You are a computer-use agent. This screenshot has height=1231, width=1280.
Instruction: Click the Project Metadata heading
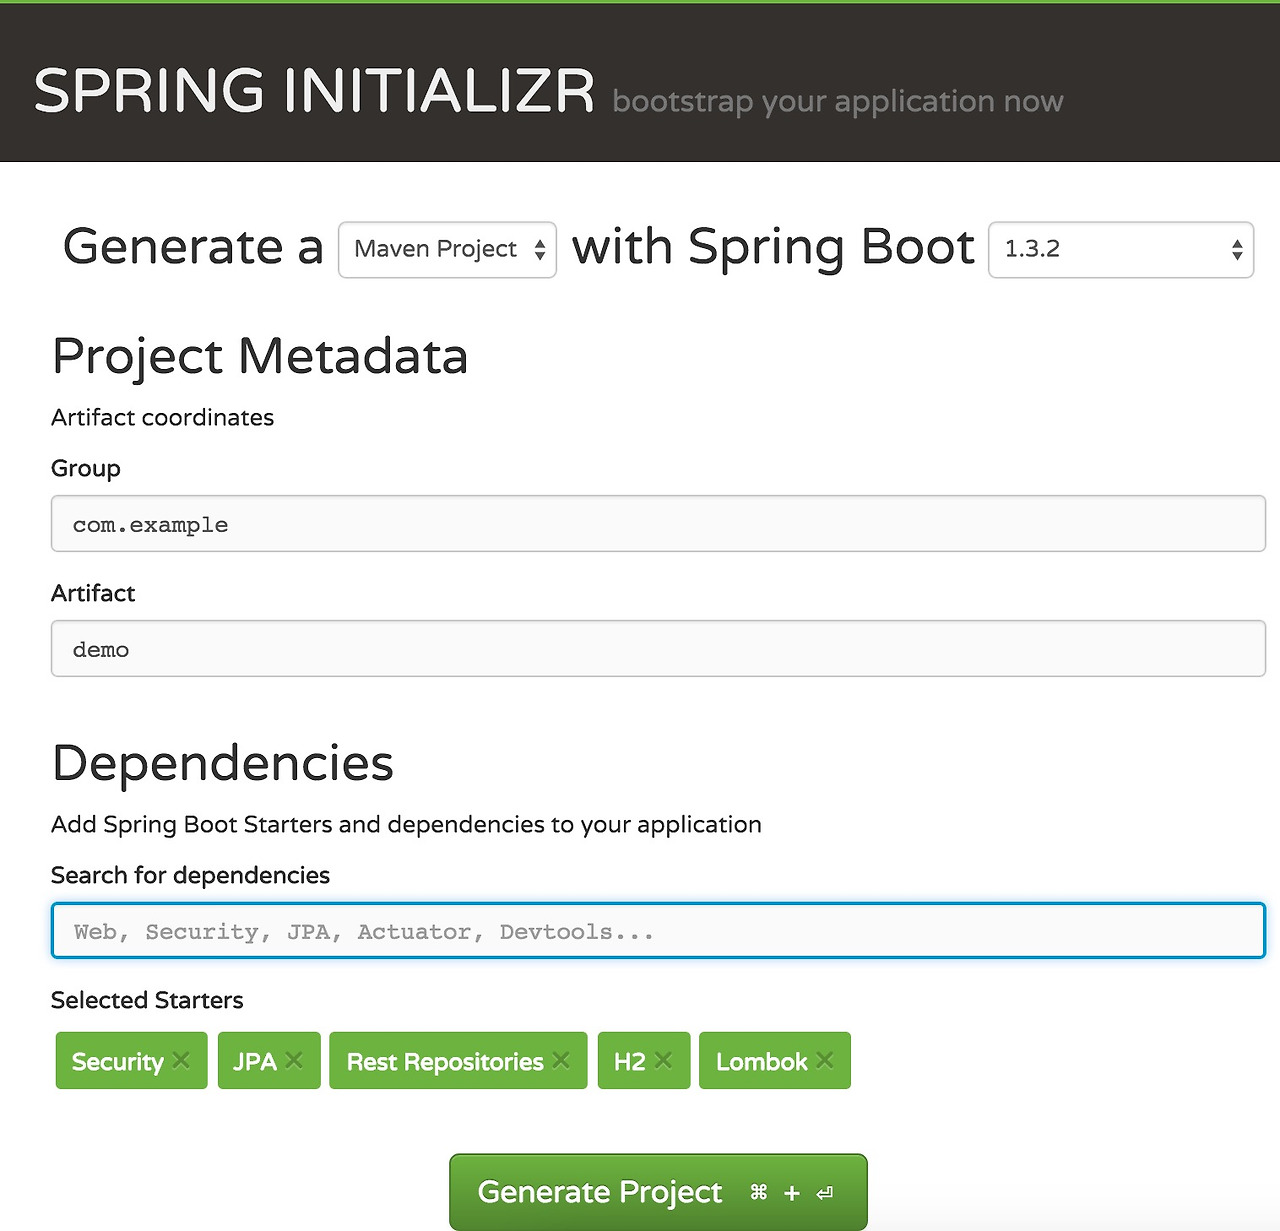tap(260, 357)
